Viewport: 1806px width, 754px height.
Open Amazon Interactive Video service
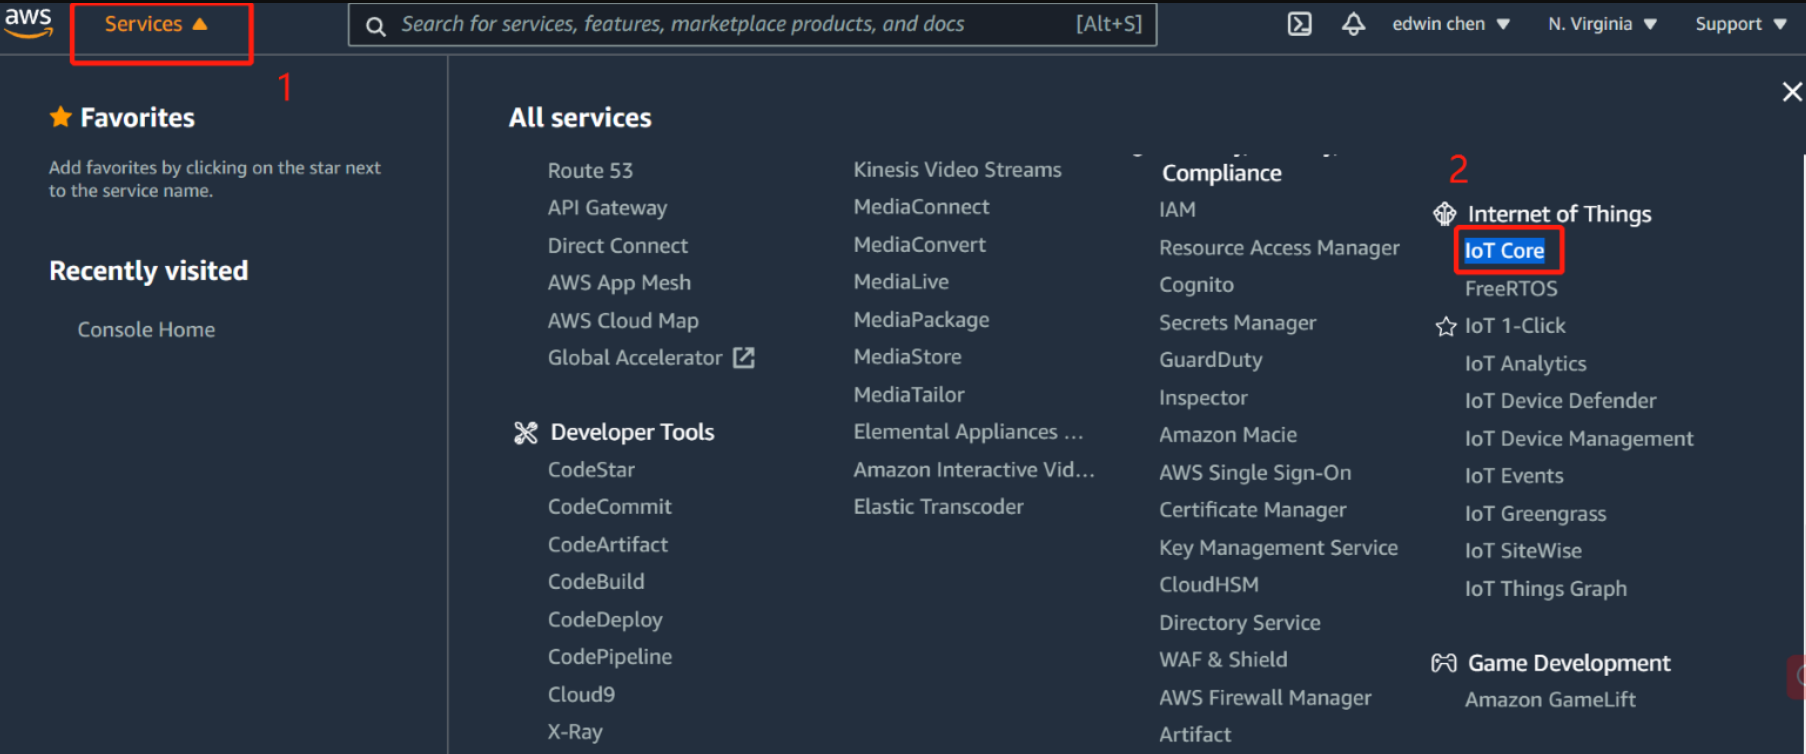pyautogui.click(x=974, y=470)
